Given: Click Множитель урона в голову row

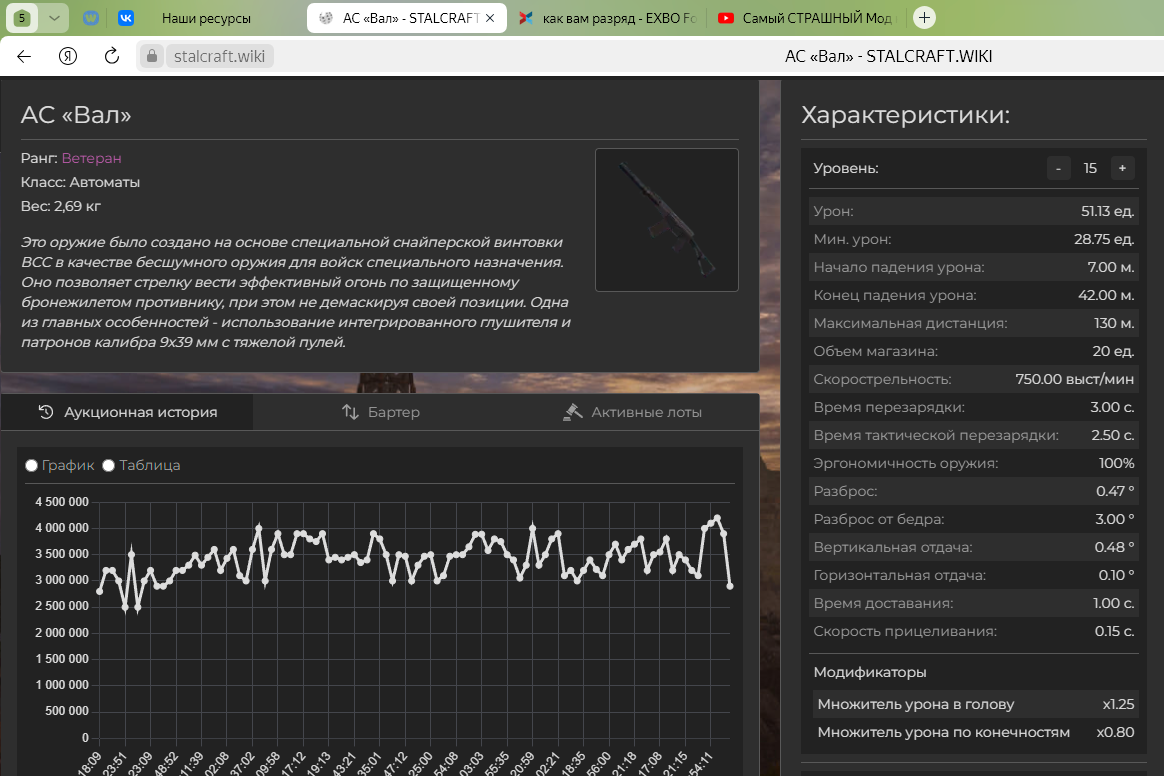Looking at the screenshot, I should click(x=975, y=704).
